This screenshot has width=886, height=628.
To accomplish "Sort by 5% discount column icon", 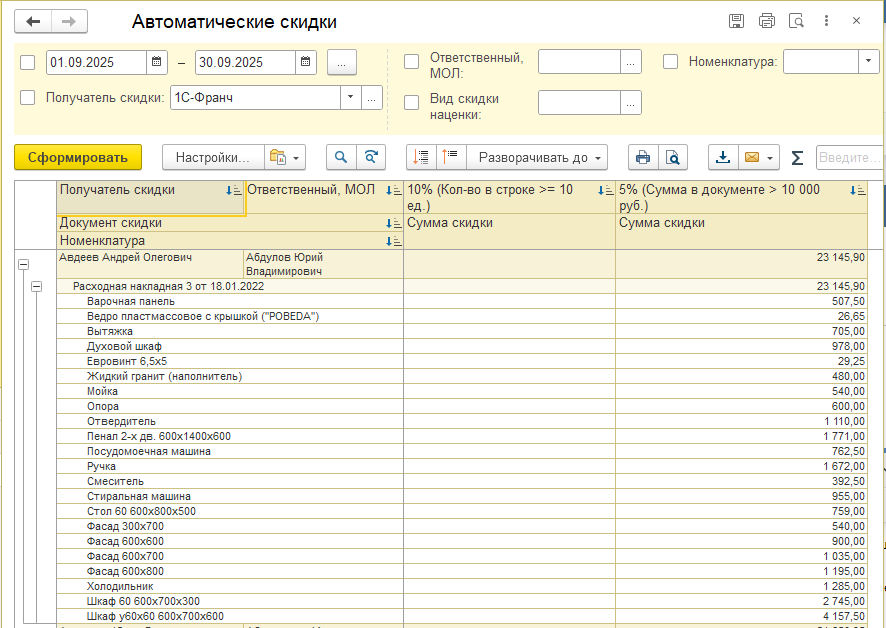I will (x=857, y=191).
